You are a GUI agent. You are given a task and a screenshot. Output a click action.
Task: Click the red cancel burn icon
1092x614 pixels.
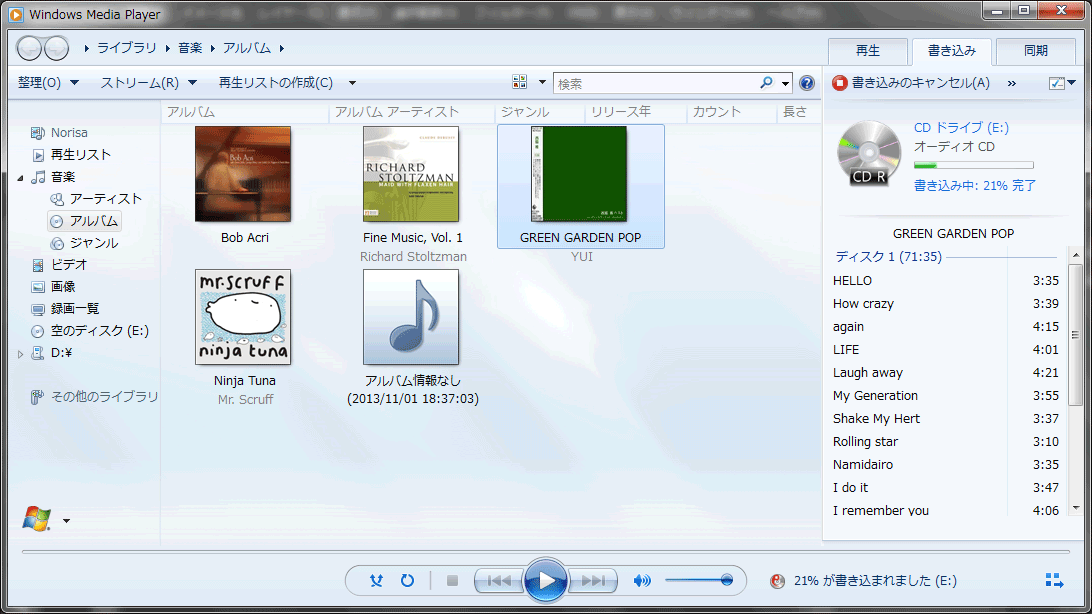(x=839, y=83)
